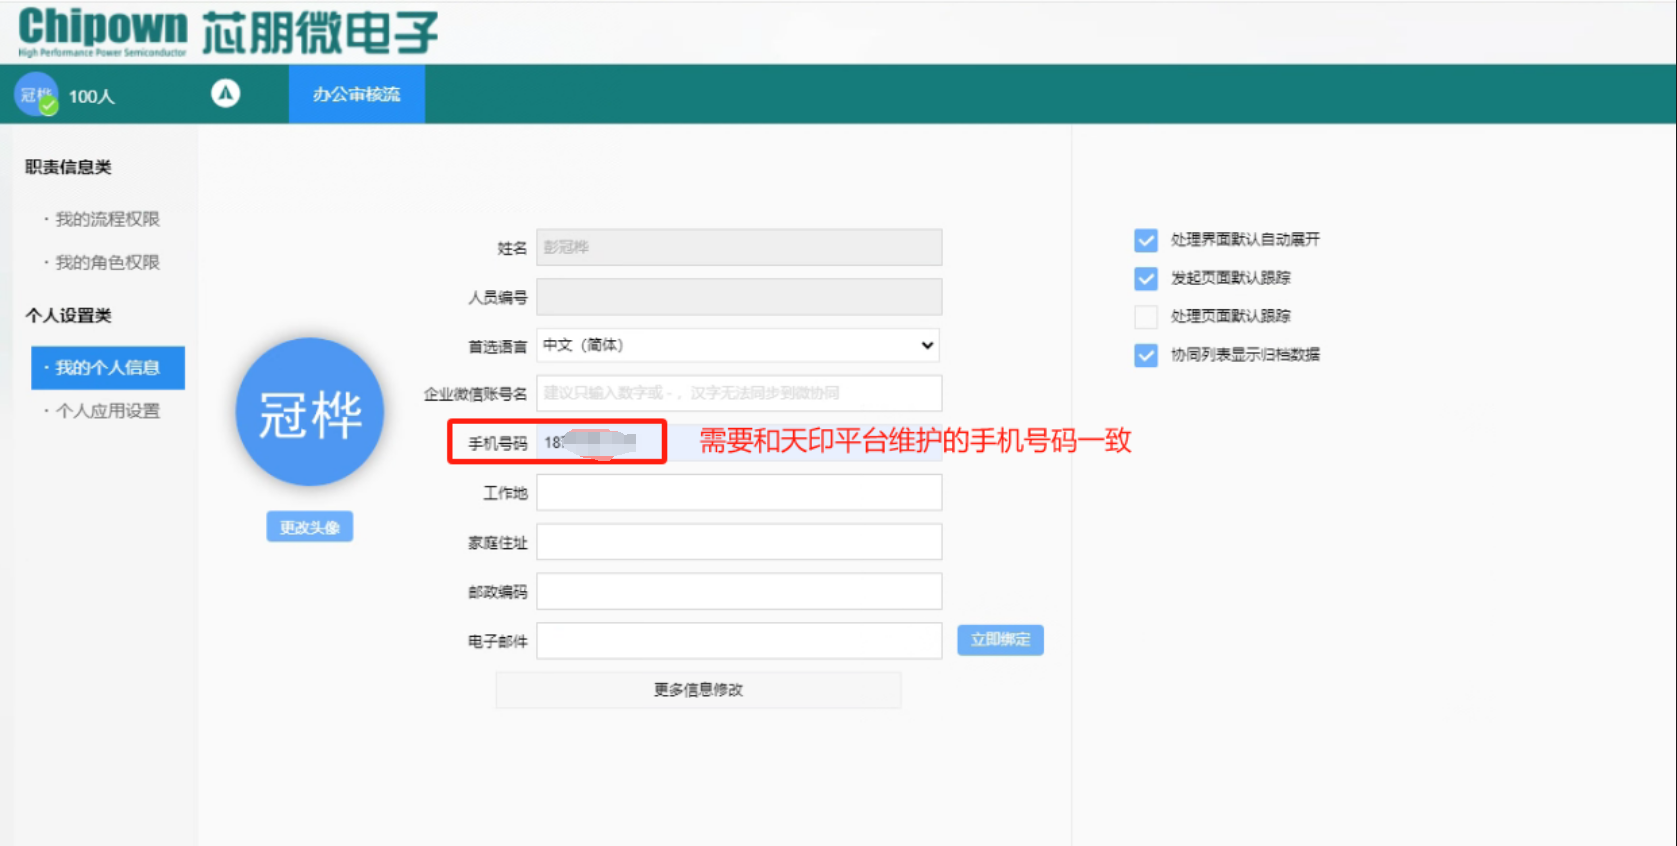
Task: Select 我的个人信息 menu item
Action: [x=107, y=368]
